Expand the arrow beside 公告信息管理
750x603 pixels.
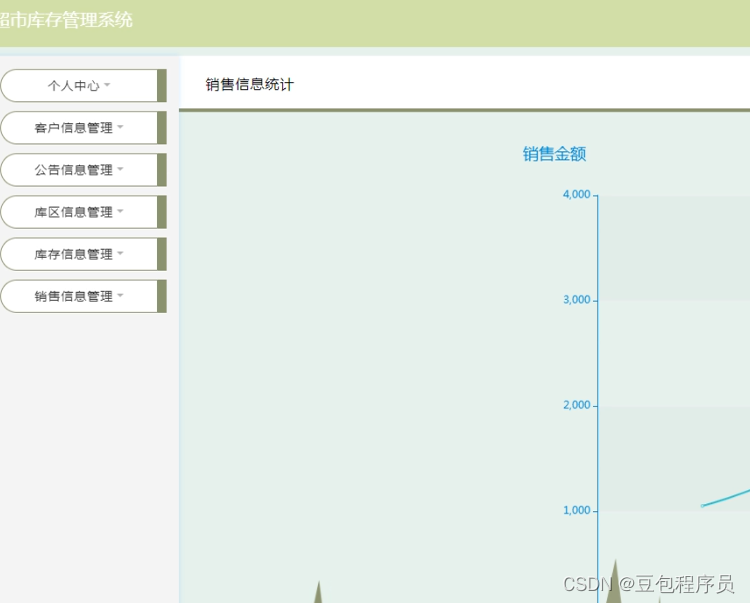pos(120,169)
